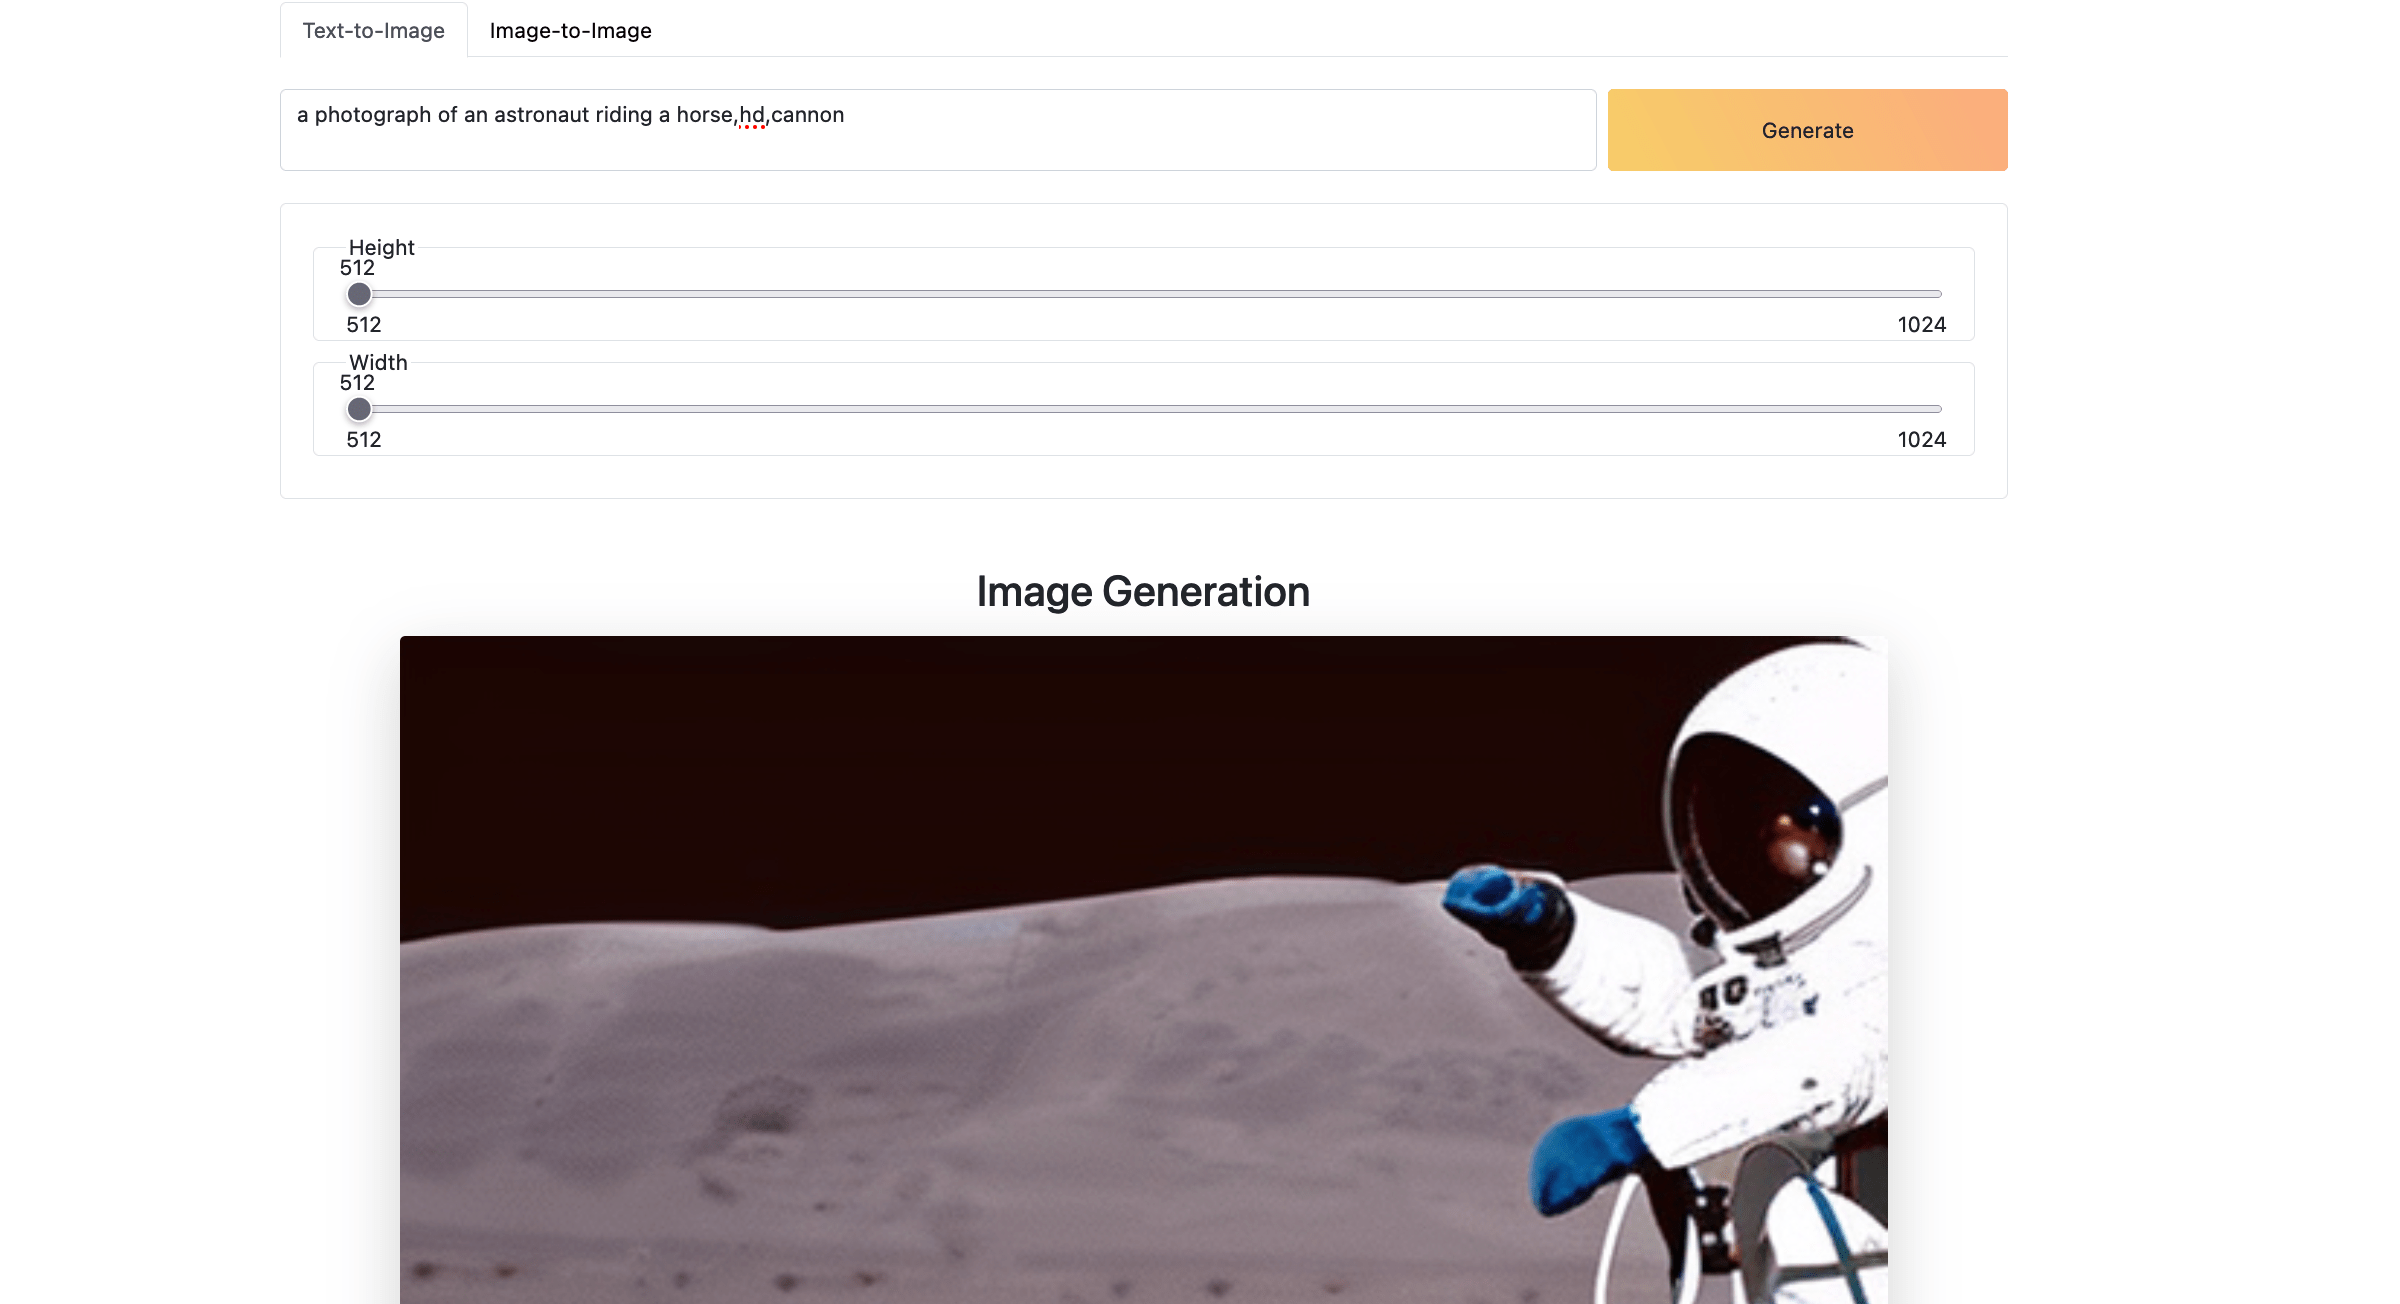Click the word cannon in the prompt
Viewport: 2400px width, 1304px height.
click(x=808, y=115)
